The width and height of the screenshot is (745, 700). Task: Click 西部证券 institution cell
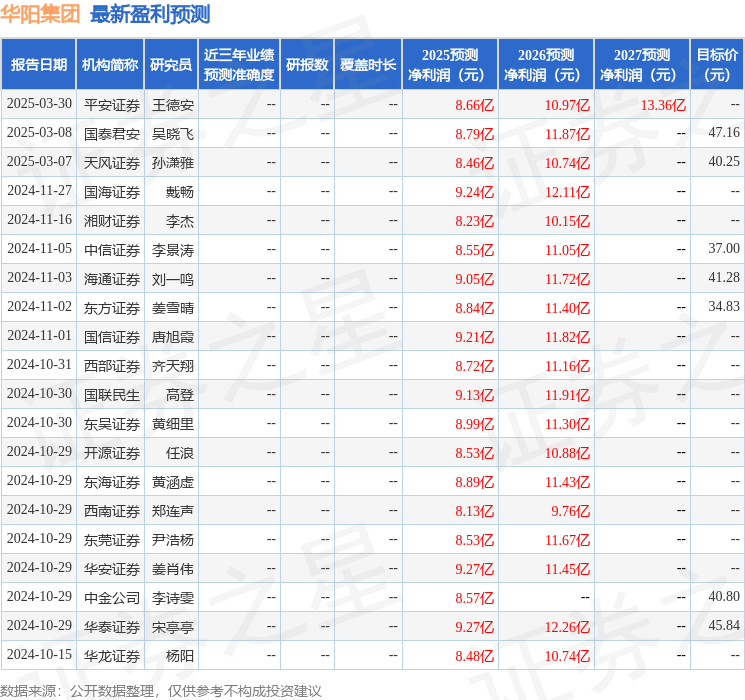[112, 366]
